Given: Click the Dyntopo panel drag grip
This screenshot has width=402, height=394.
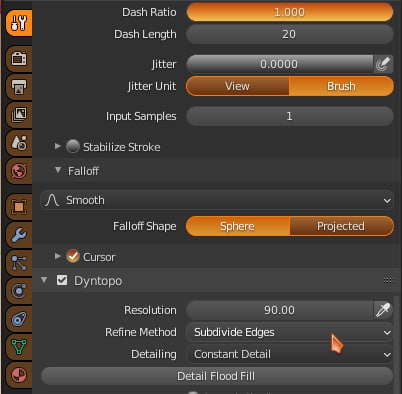Looking at the screenshot, I should 387,281.
